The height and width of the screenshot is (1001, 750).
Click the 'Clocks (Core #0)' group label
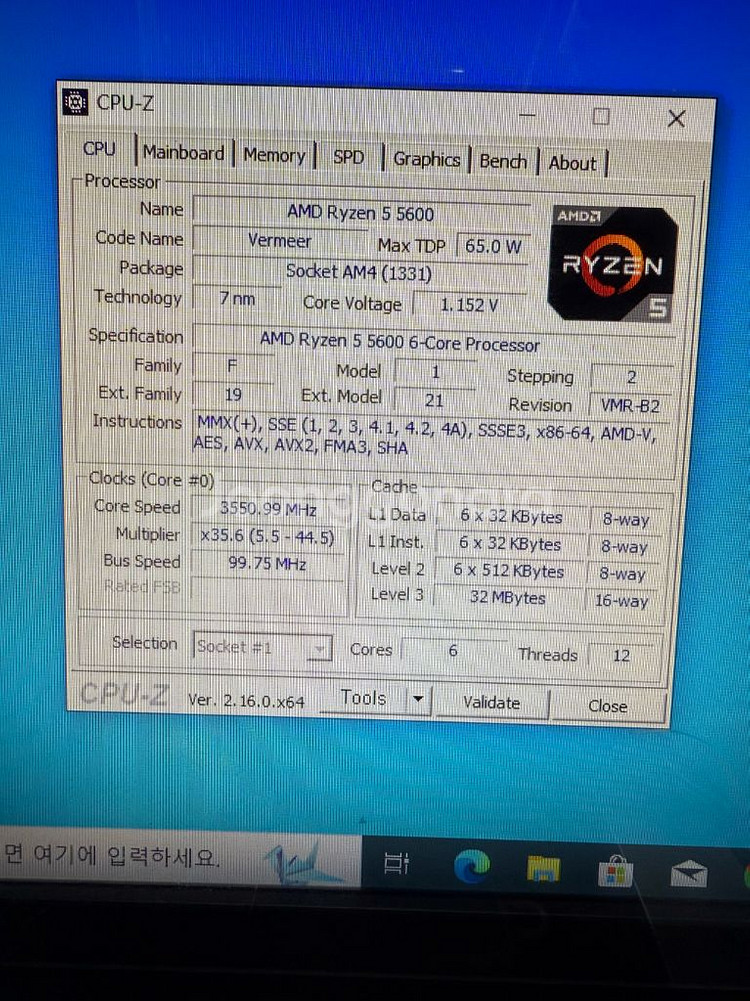[151, 479]
